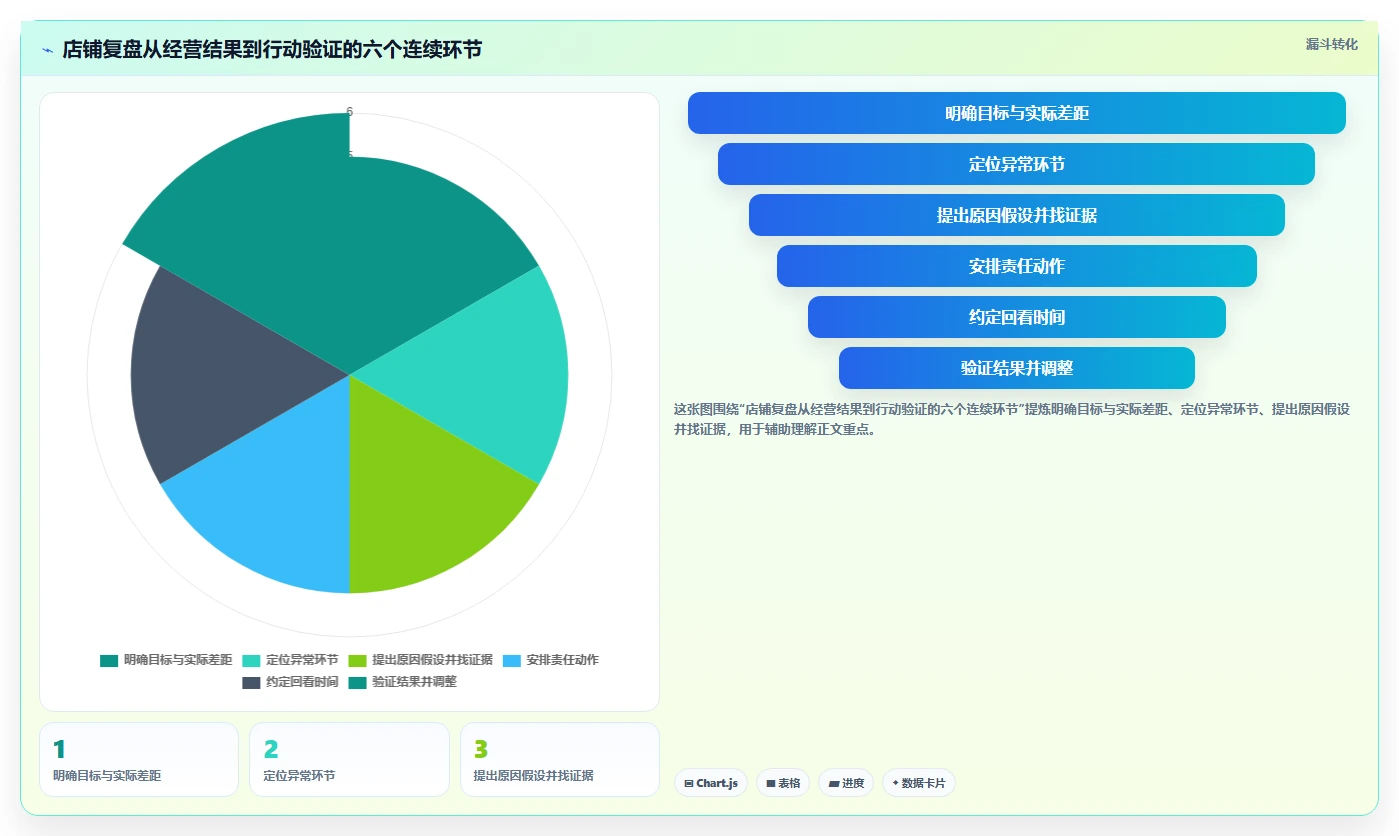
Task: Click the 验证结果并调整 funnel bar
Action: [1017, 368]
